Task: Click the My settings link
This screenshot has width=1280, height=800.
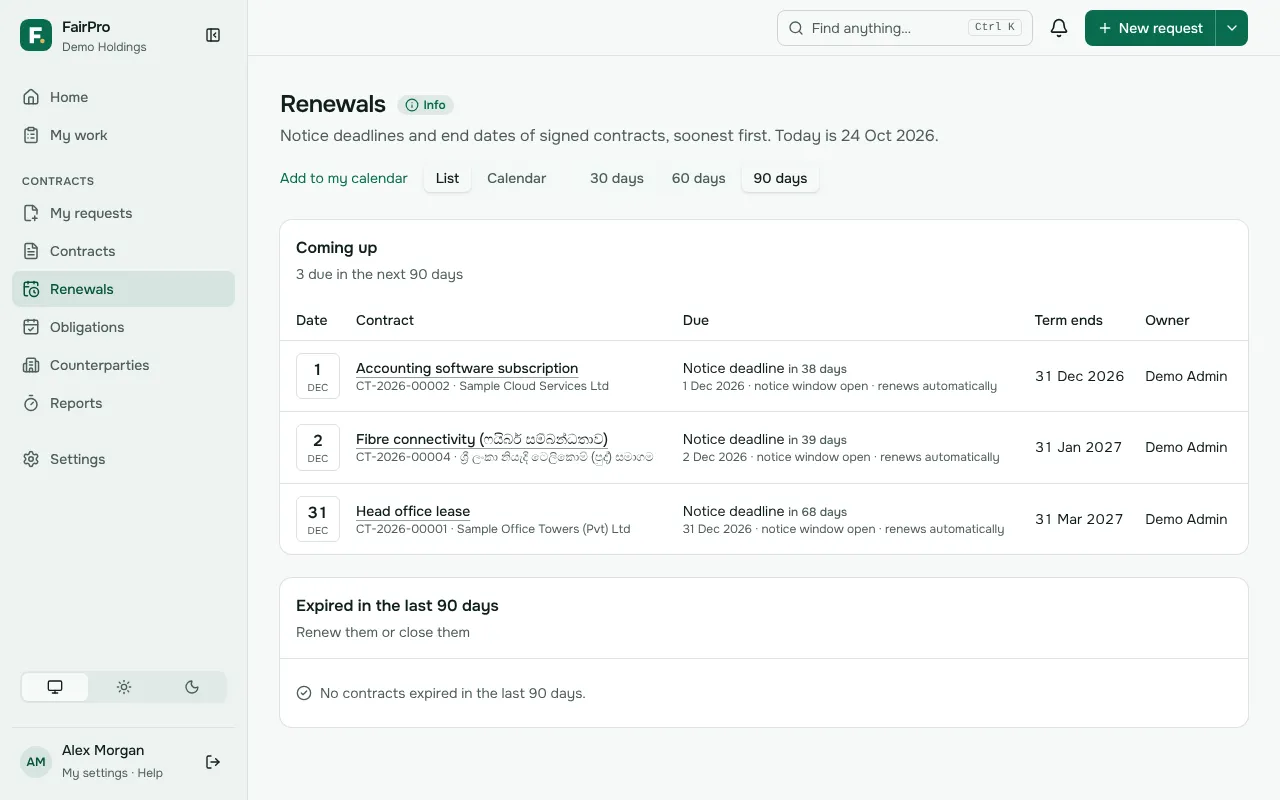Action: point(95,773)
